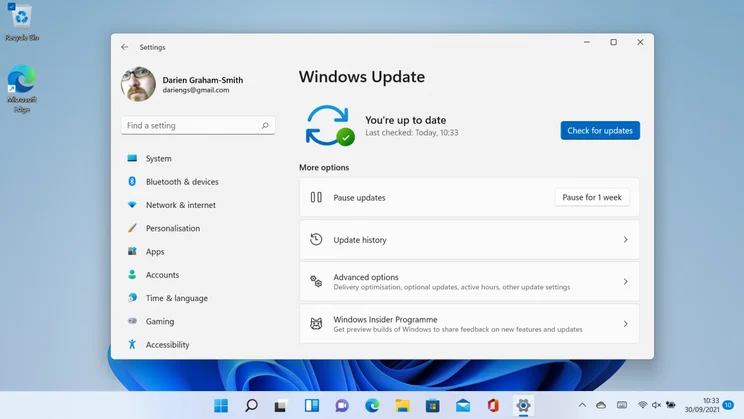Click OneDrive cloud tray icon
The width and height of the screenshot is (744, 419).
[601, 405]
